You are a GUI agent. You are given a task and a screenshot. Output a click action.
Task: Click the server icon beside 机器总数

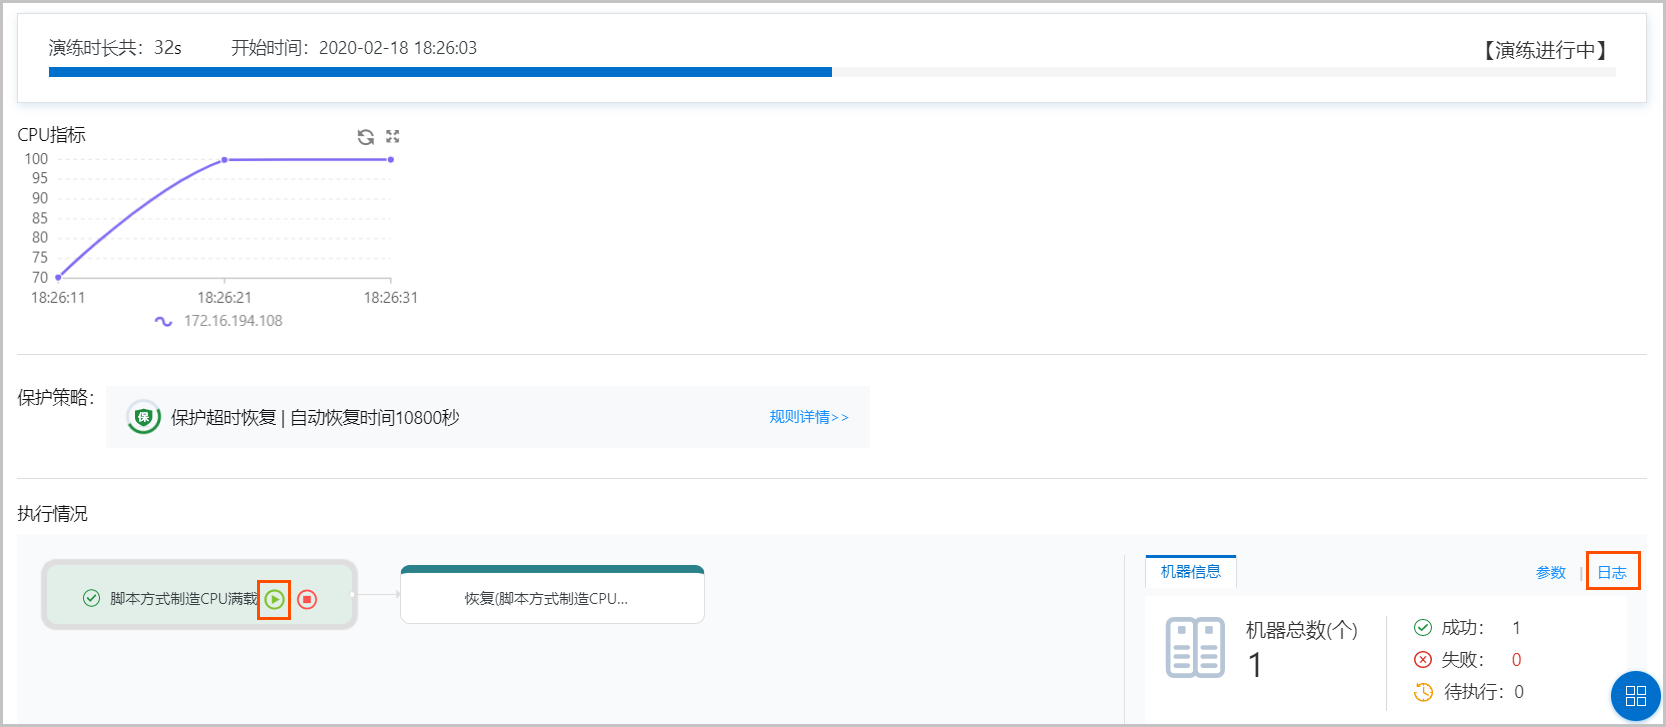[x=1195, y=647]
